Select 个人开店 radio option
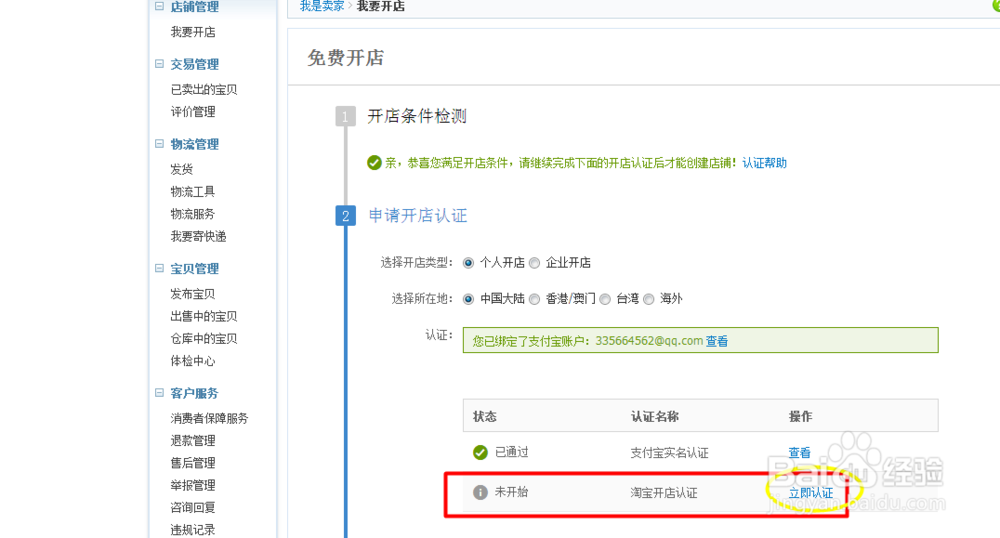The width and height of the screenshot is (1000, 538). 468,263
